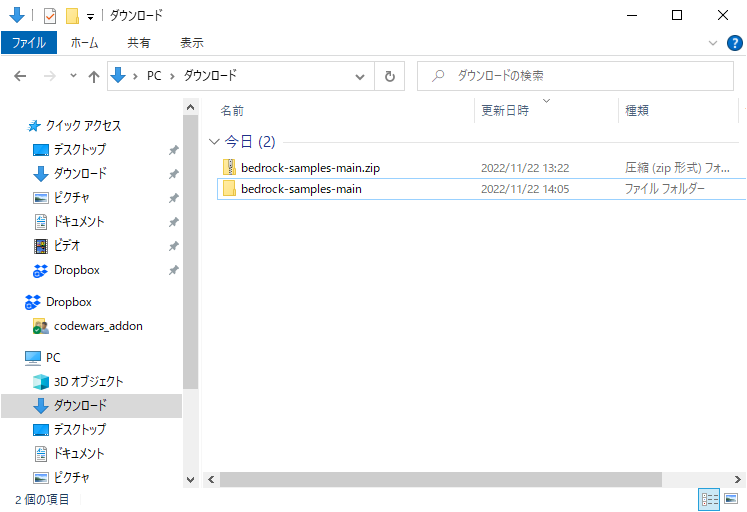Open the codewars_addon shared folder
Image resolution: width=747 pixels, height=512 pixels.
tap(98, 326)
